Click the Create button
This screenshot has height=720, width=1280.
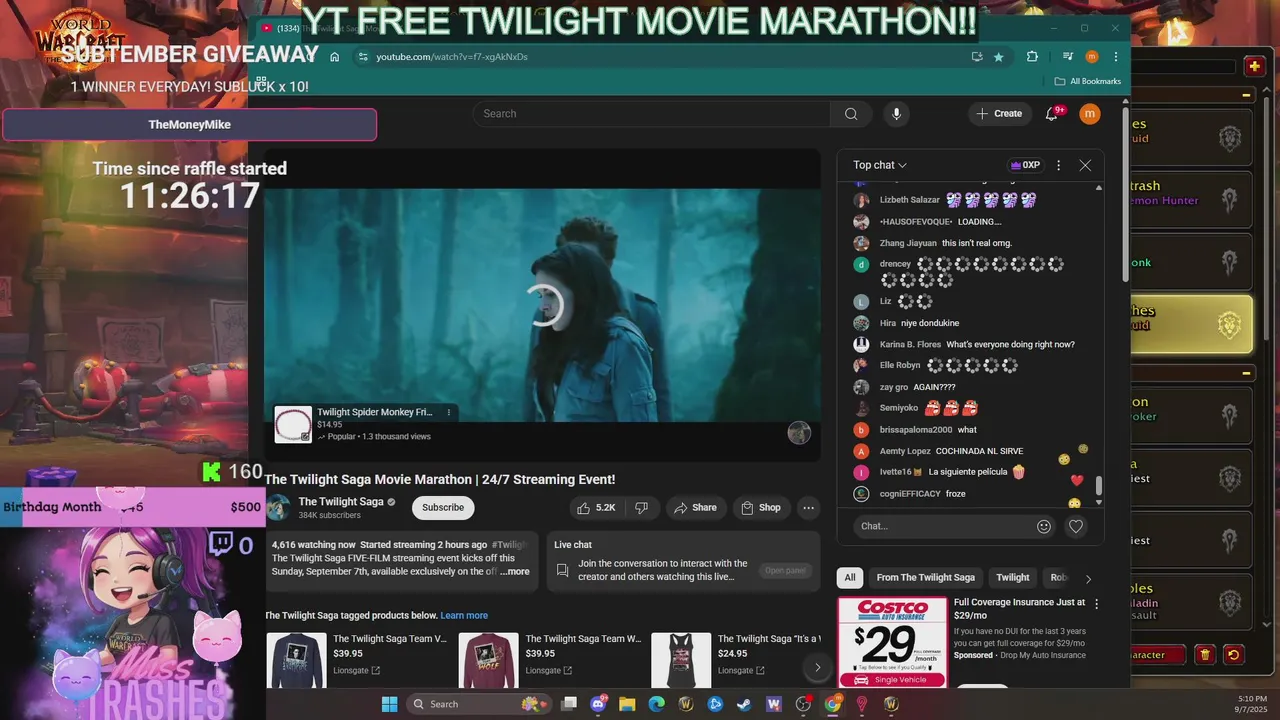tap(999, 114)
